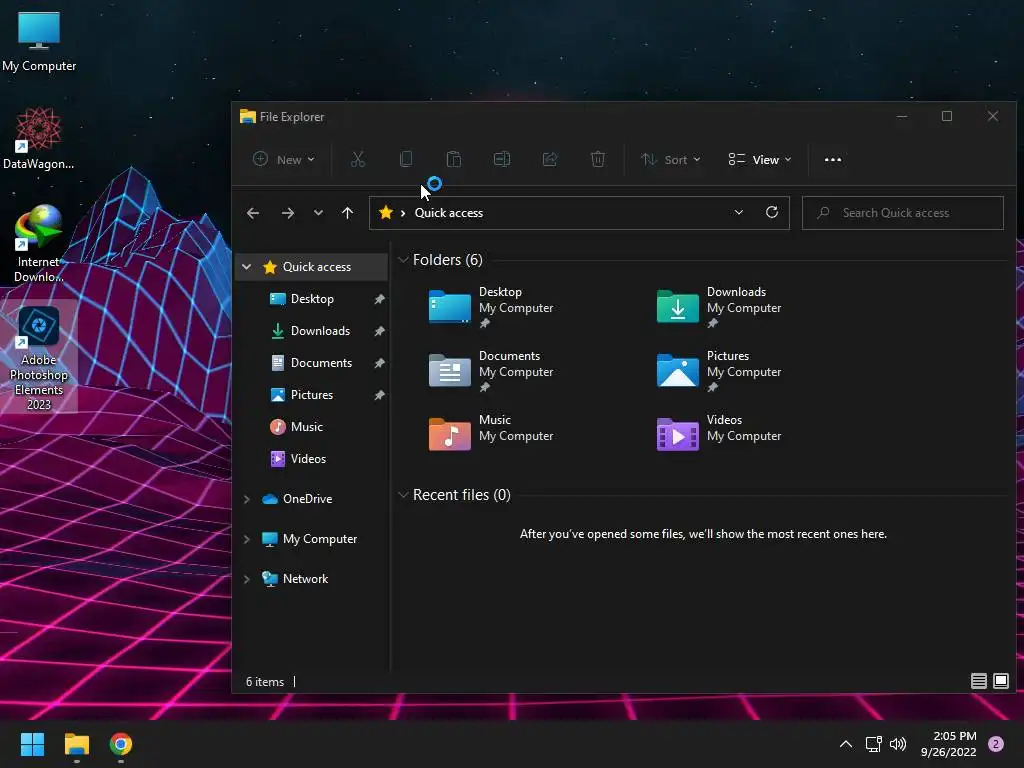
Task: Open the Documents folder tile in Folders
Action: 490,371
